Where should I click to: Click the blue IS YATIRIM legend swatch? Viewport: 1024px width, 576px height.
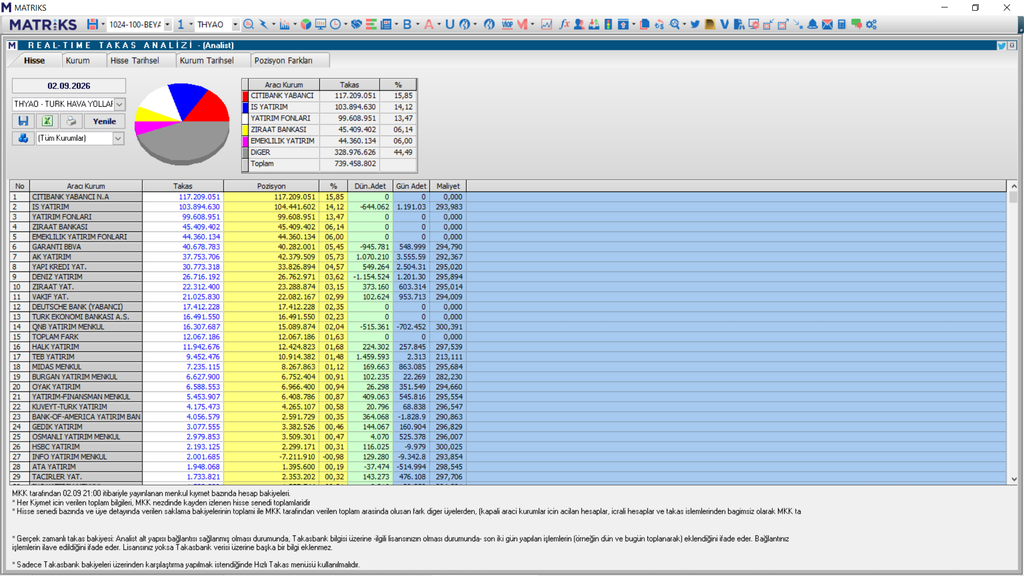[x=246, y=107]
